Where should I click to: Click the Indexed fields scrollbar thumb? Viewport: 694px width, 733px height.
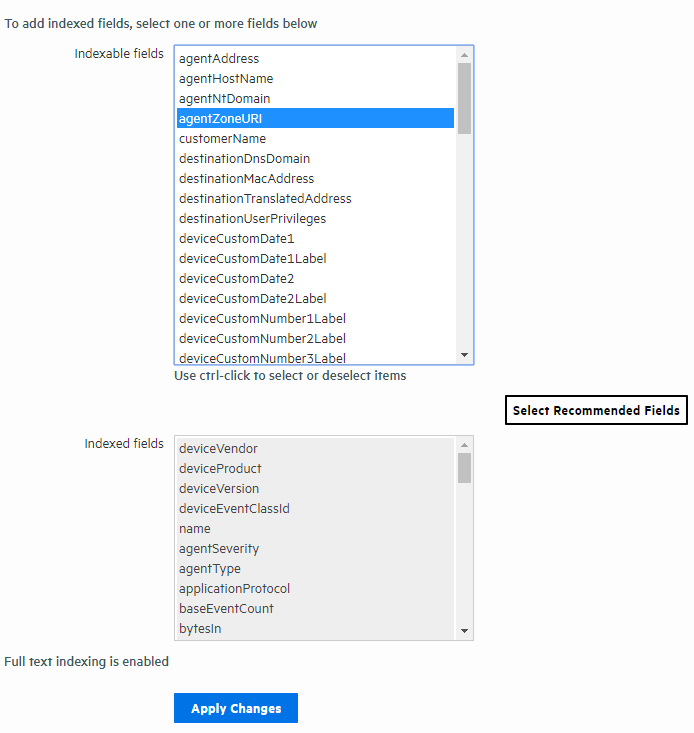pyautogui.click(x=464, y=468)
